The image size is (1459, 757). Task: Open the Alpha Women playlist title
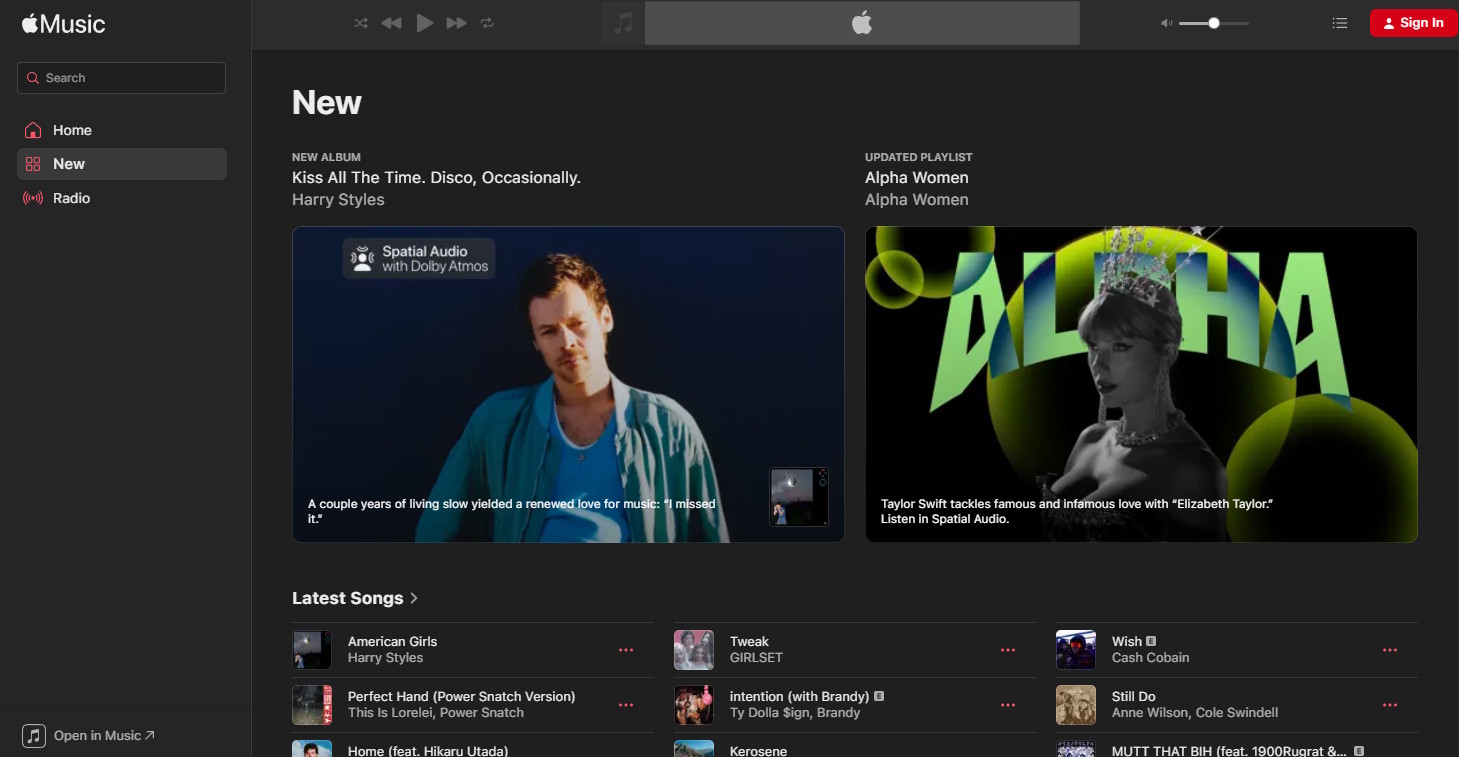917,178
